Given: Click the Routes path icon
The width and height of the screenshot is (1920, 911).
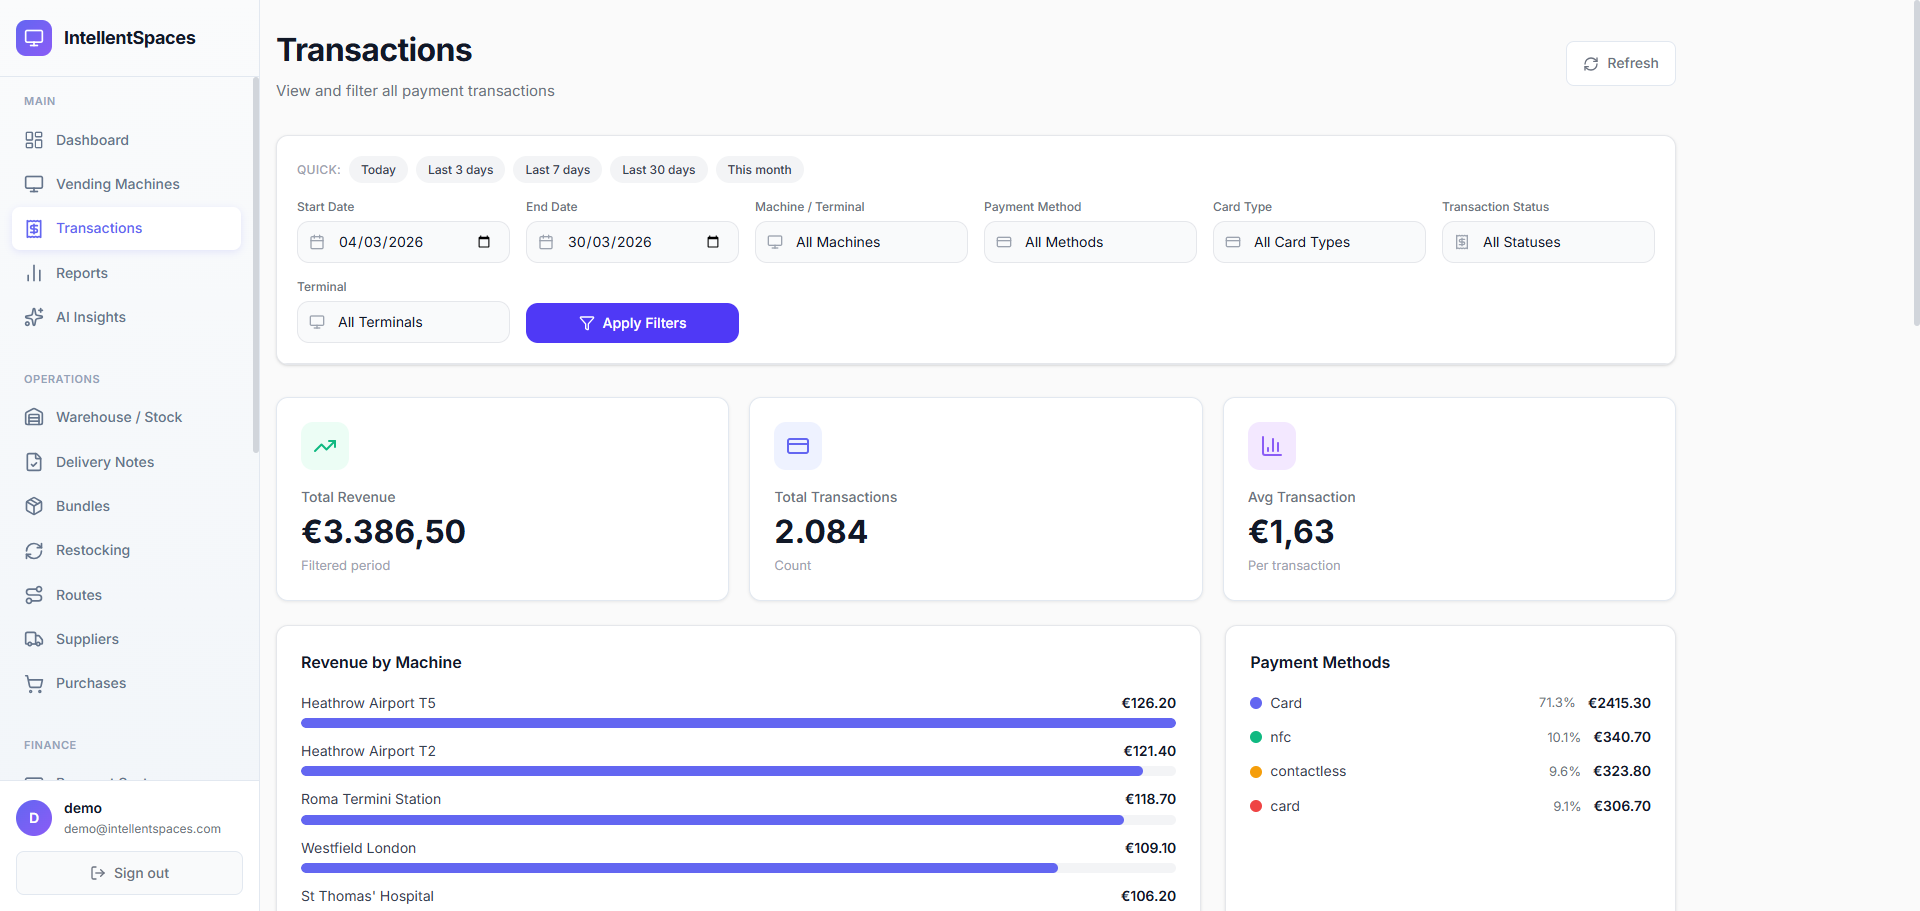Looking at the screenshot, I should click(34, 595).
